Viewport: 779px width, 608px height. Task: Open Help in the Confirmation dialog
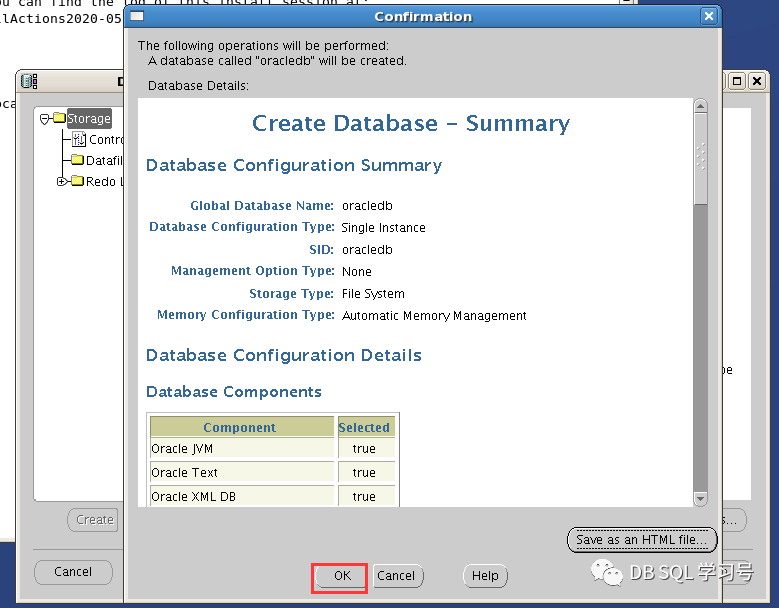(485, 576)
